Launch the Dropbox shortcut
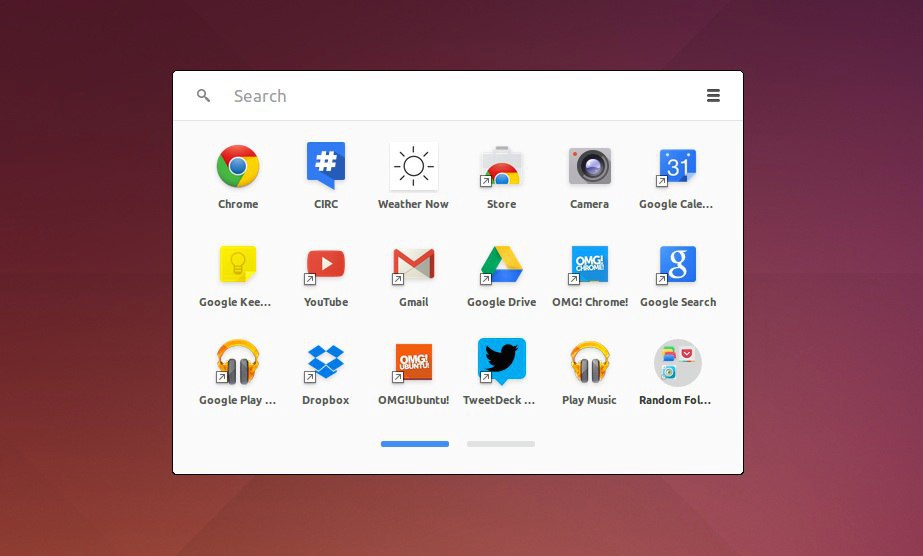Image resolution: width=923 pixels, height=556 pixels. (x=326, y=362)
